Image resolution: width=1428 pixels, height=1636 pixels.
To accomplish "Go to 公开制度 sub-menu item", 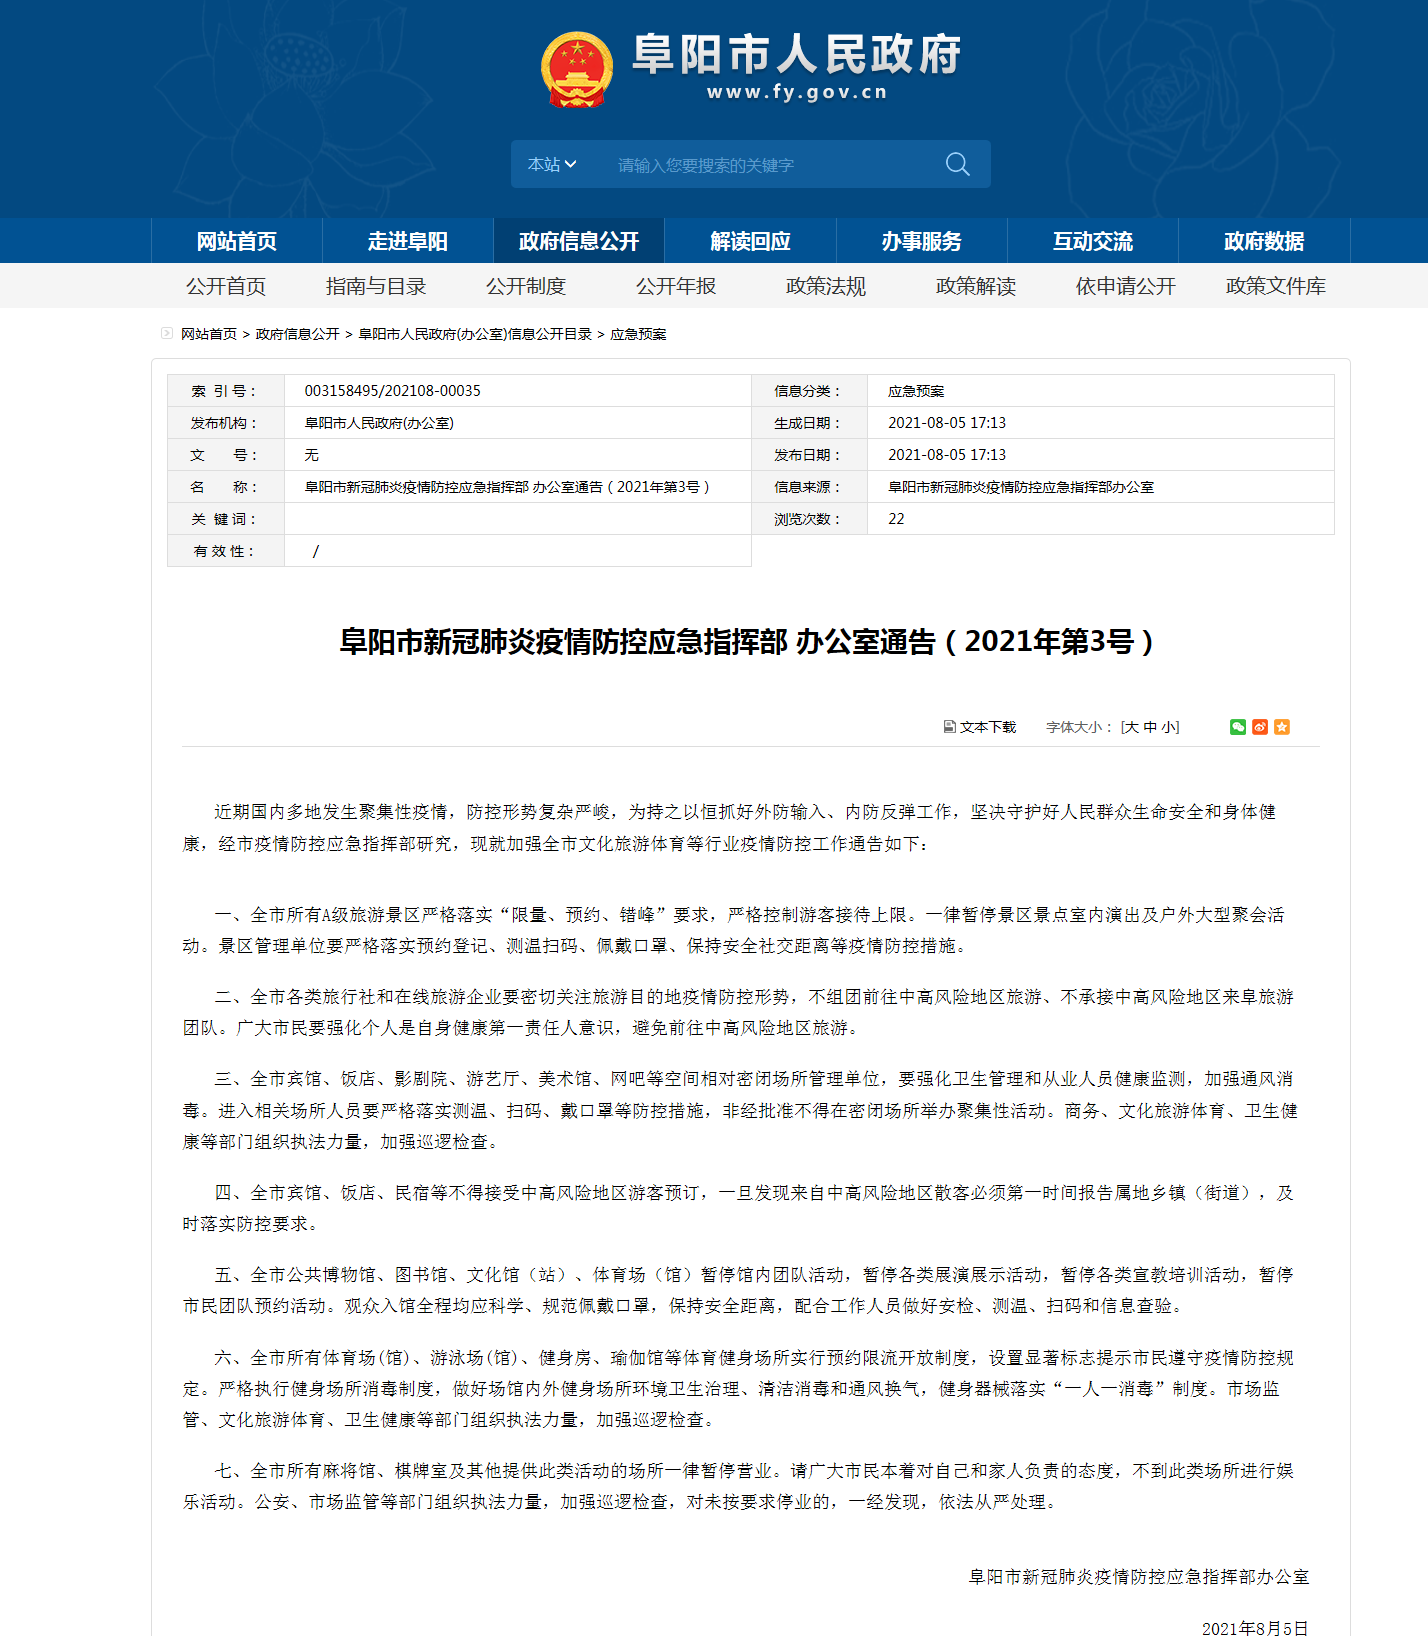I will 526,286.
